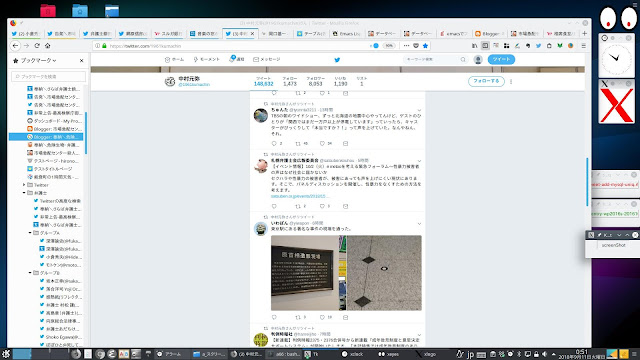This screenshot has height=360, width=640.
Task: Open the profile three-dot more options
Action: 511,82
